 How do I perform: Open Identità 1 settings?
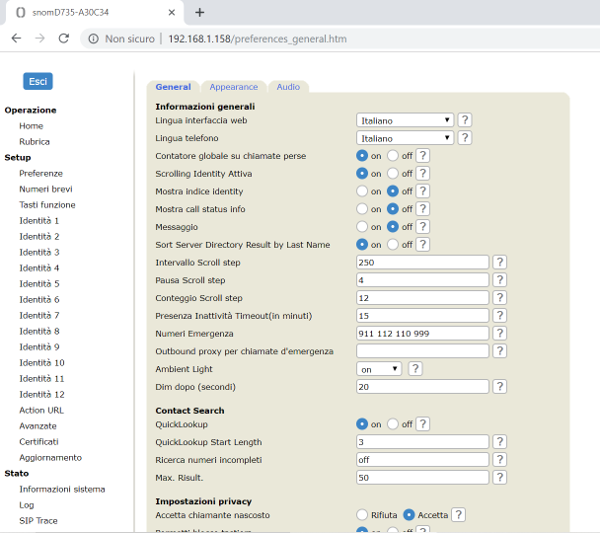[39, 220]
